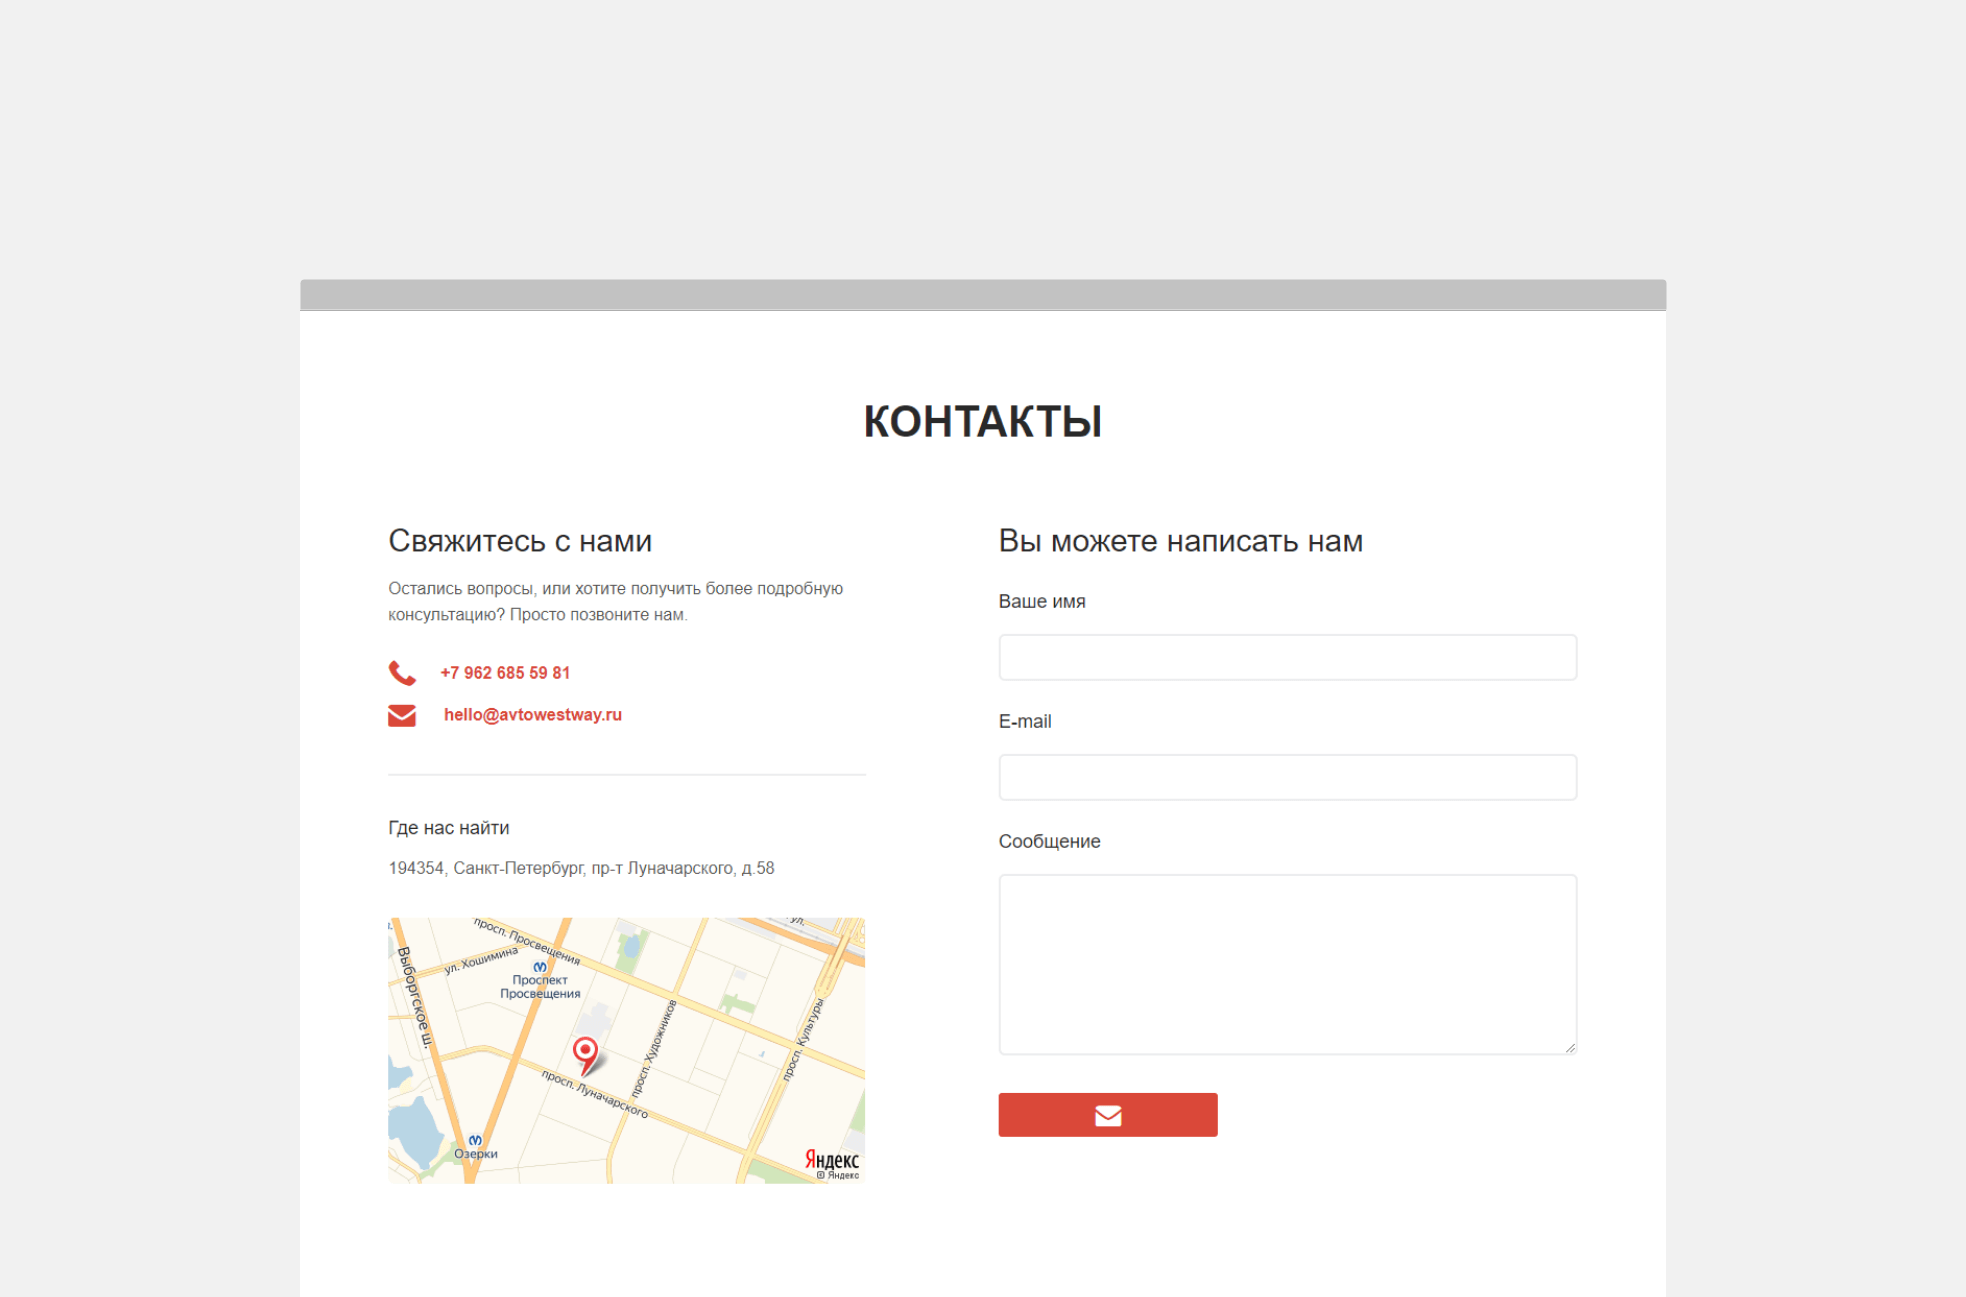Viewport: 1966px width, 1297px height.
Task: Click the ул. Хошимина label on map
Action: point(482,960)
